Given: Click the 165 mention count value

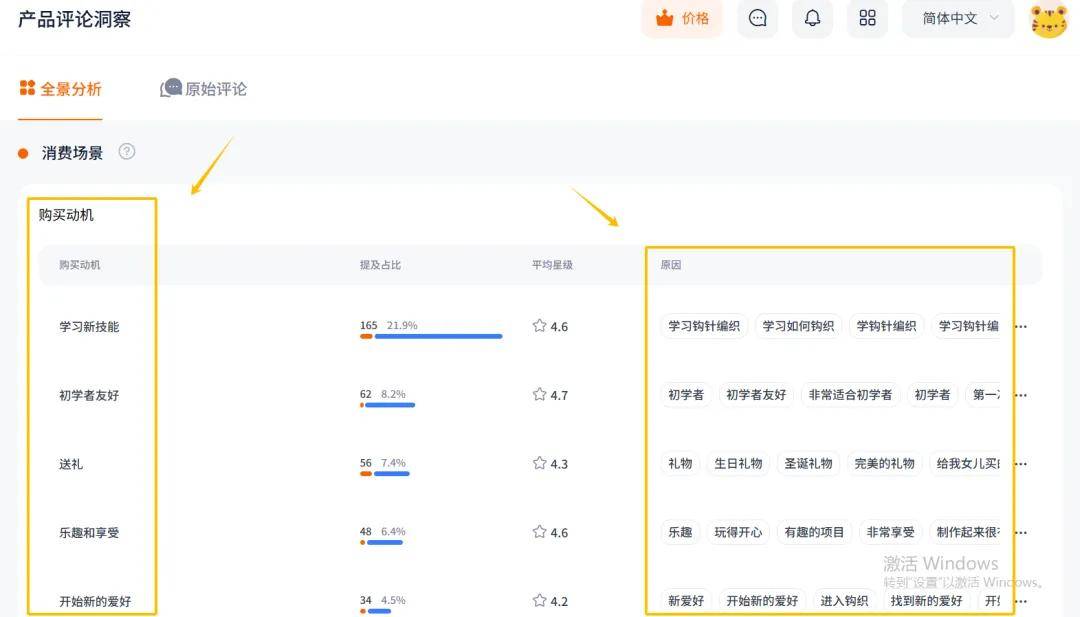Looking at the screenshot, I should pos(368,325).
